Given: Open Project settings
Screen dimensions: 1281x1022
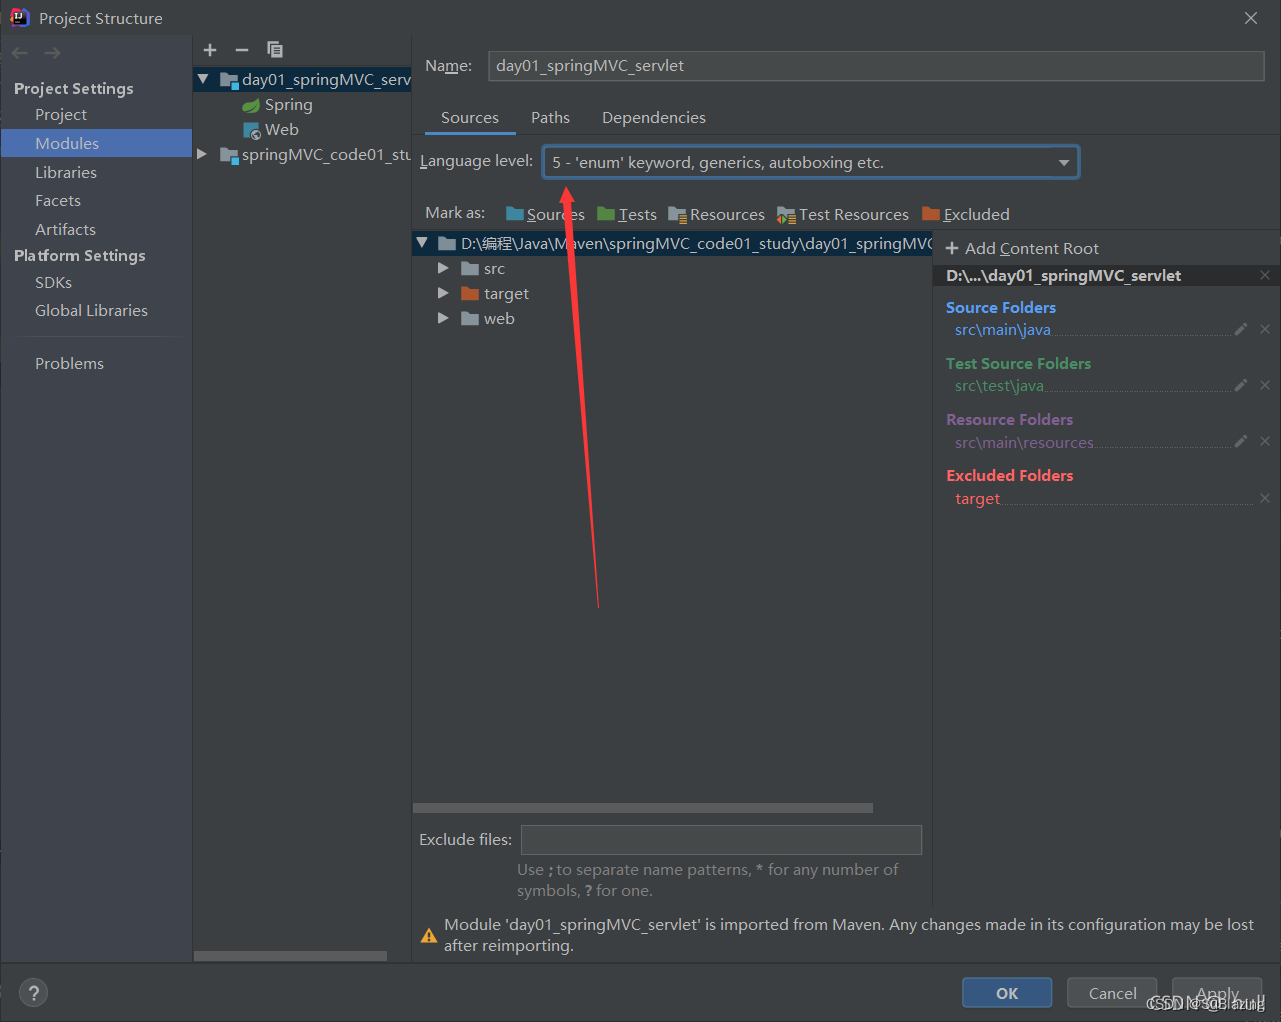Looking at the screenshot, I should pos(61,115).
